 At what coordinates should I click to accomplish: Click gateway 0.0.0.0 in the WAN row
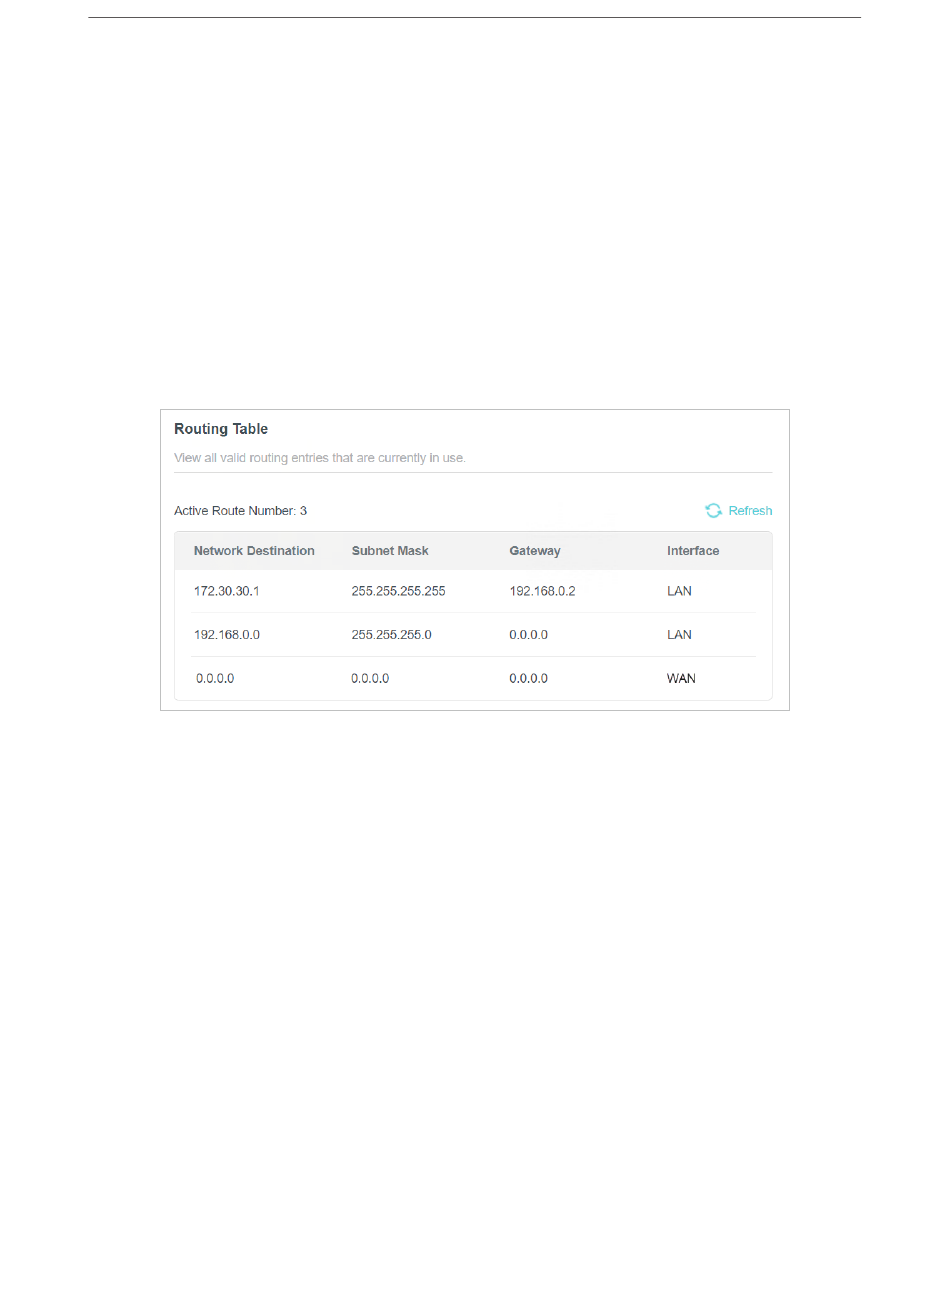point(528,678)
